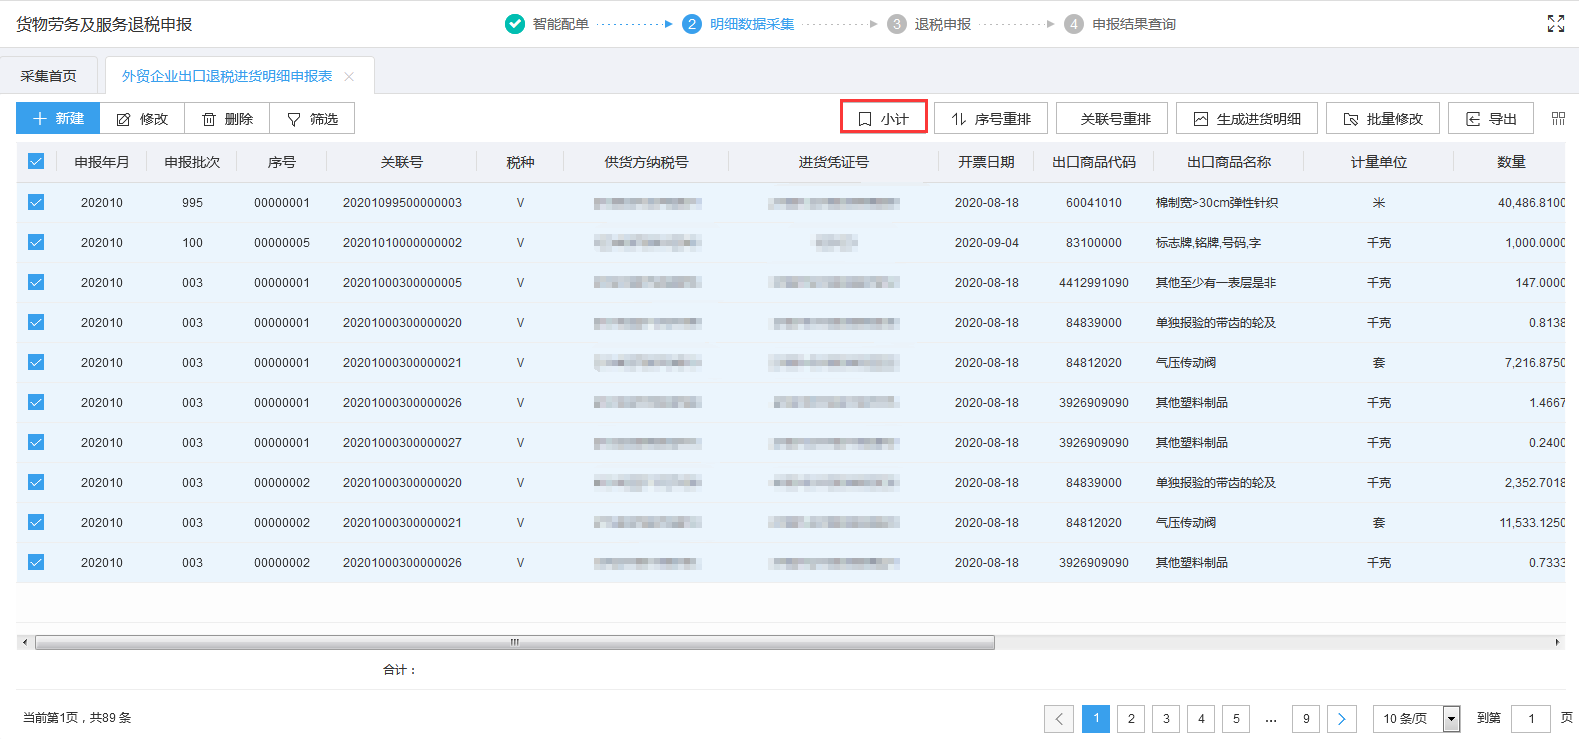Uncheck row 序号 00000002 关联号 20201000300000021
The image size is (1579, 739).
36,522
